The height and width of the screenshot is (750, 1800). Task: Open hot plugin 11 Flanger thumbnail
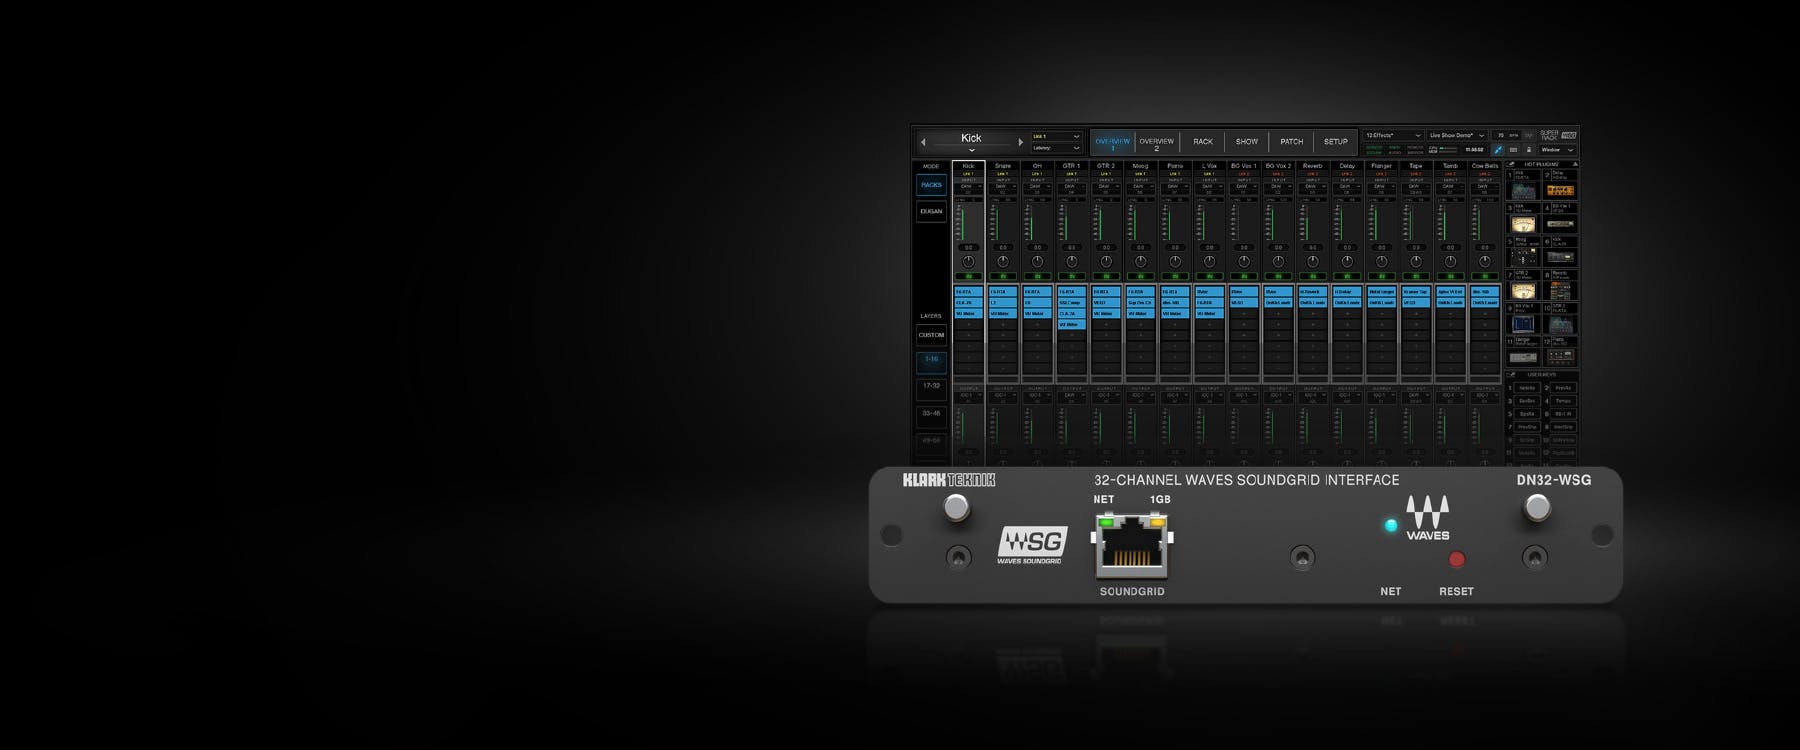coord(1523,357)
